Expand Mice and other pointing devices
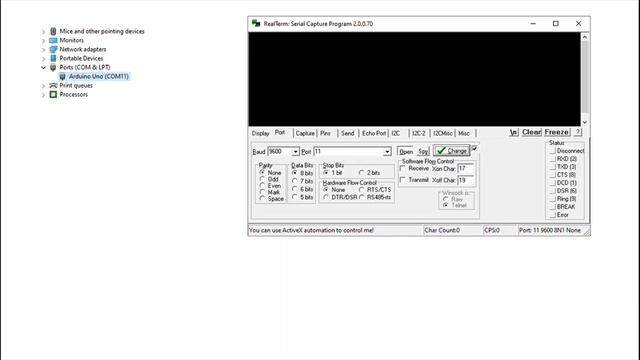 [43, 31]
